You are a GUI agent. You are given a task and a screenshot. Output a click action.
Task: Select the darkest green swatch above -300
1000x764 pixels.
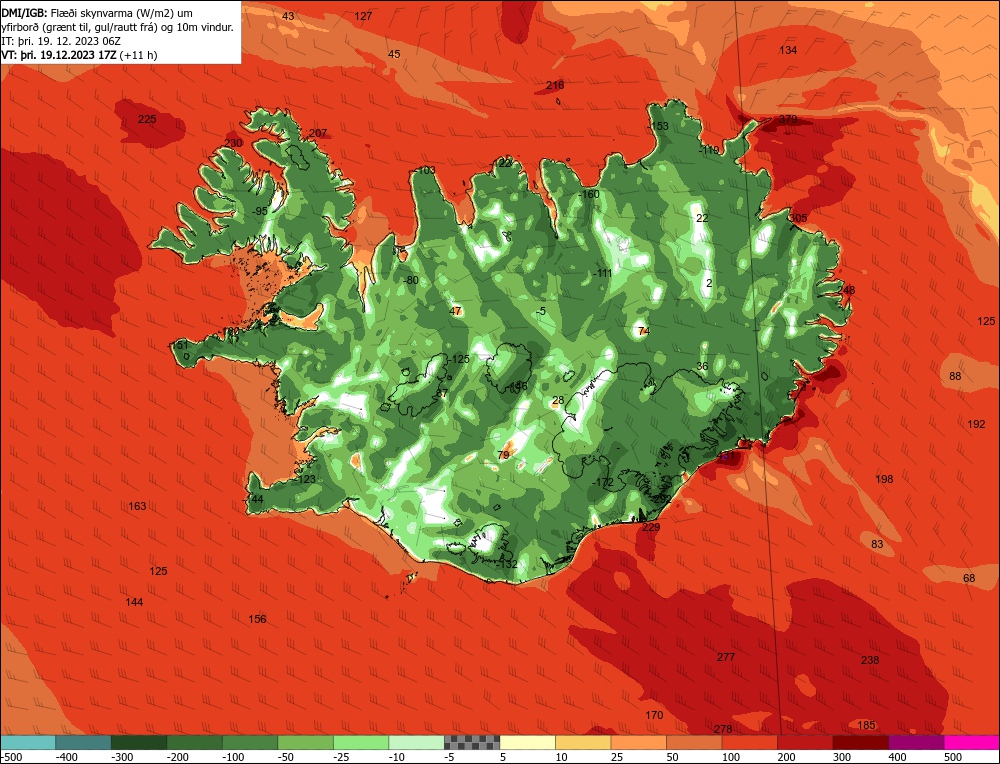[139, 742]
